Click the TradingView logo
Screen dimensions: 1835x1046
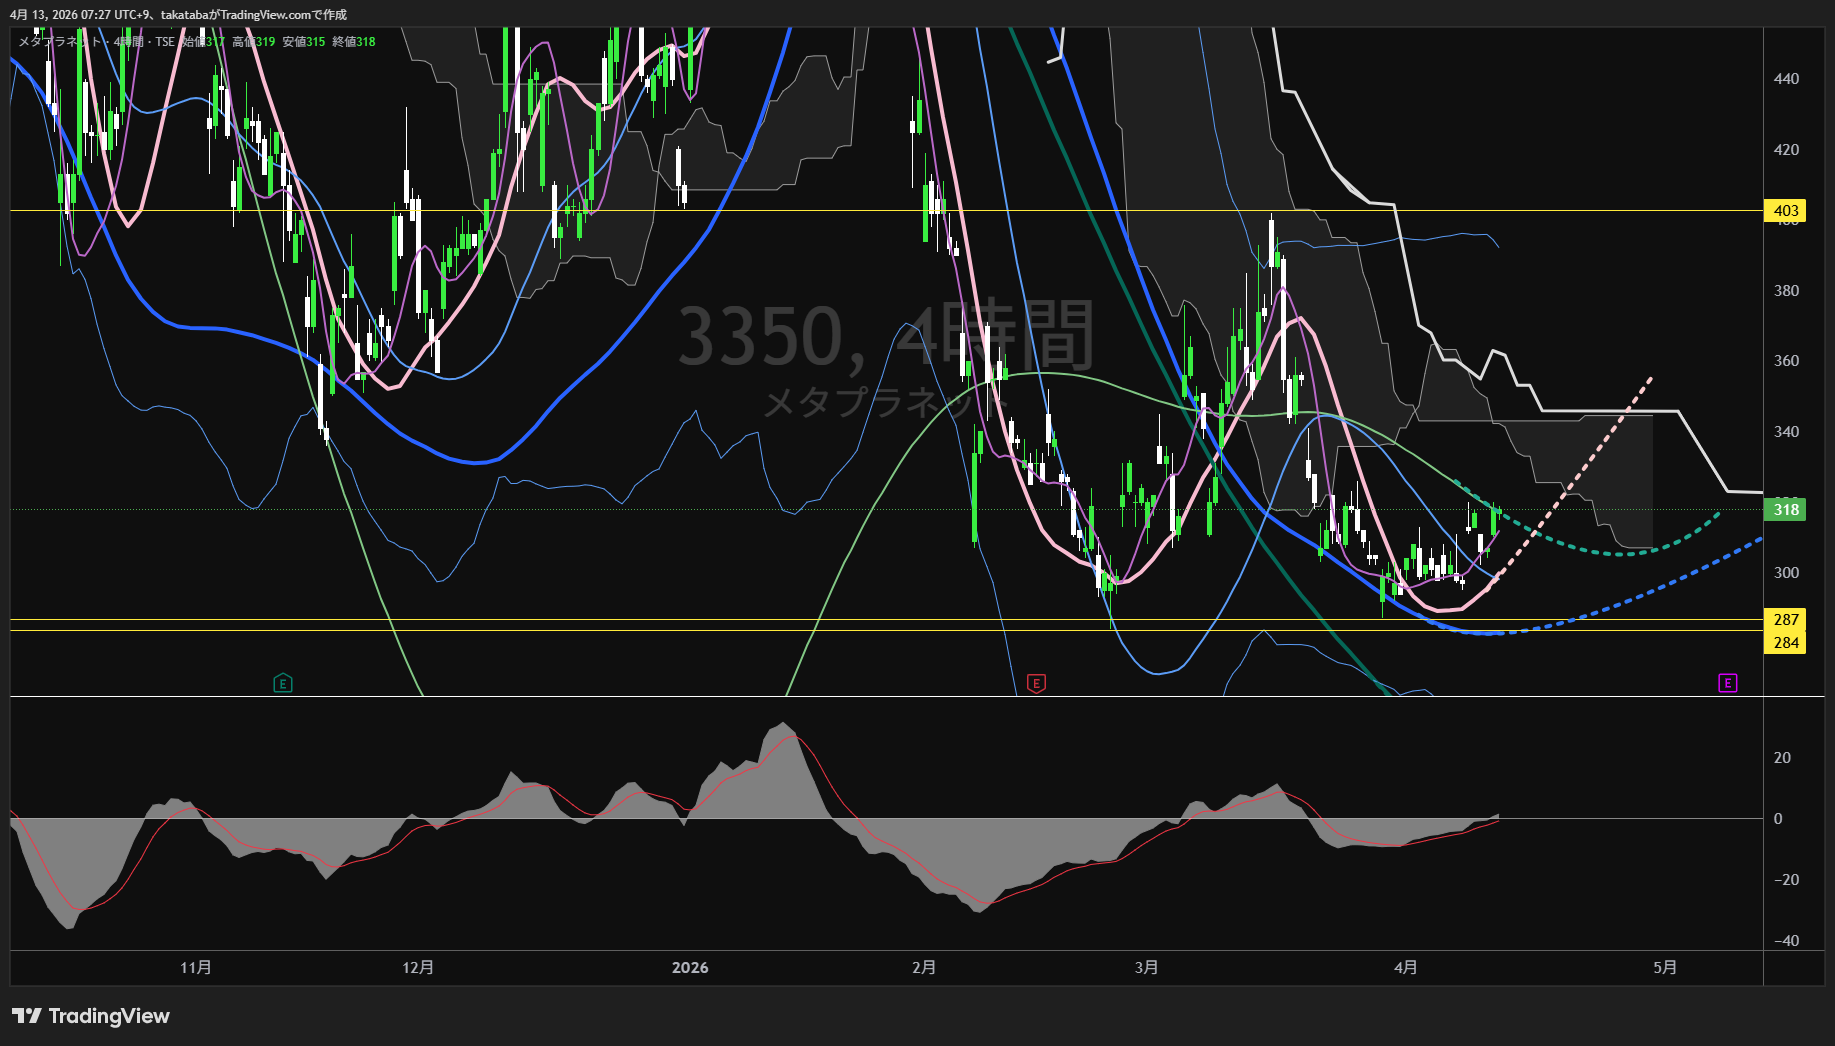tap(91, 1016)
